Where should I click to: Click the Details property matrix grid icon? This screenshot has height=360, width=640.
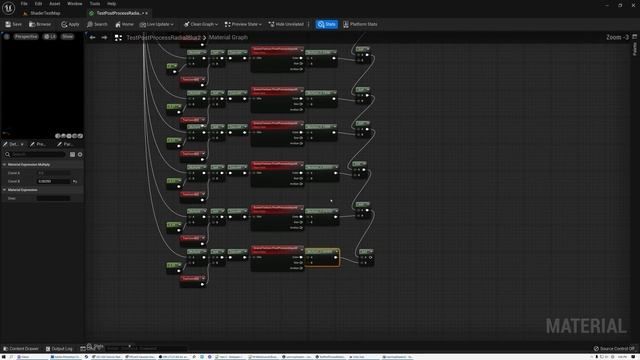pos(72,155)
